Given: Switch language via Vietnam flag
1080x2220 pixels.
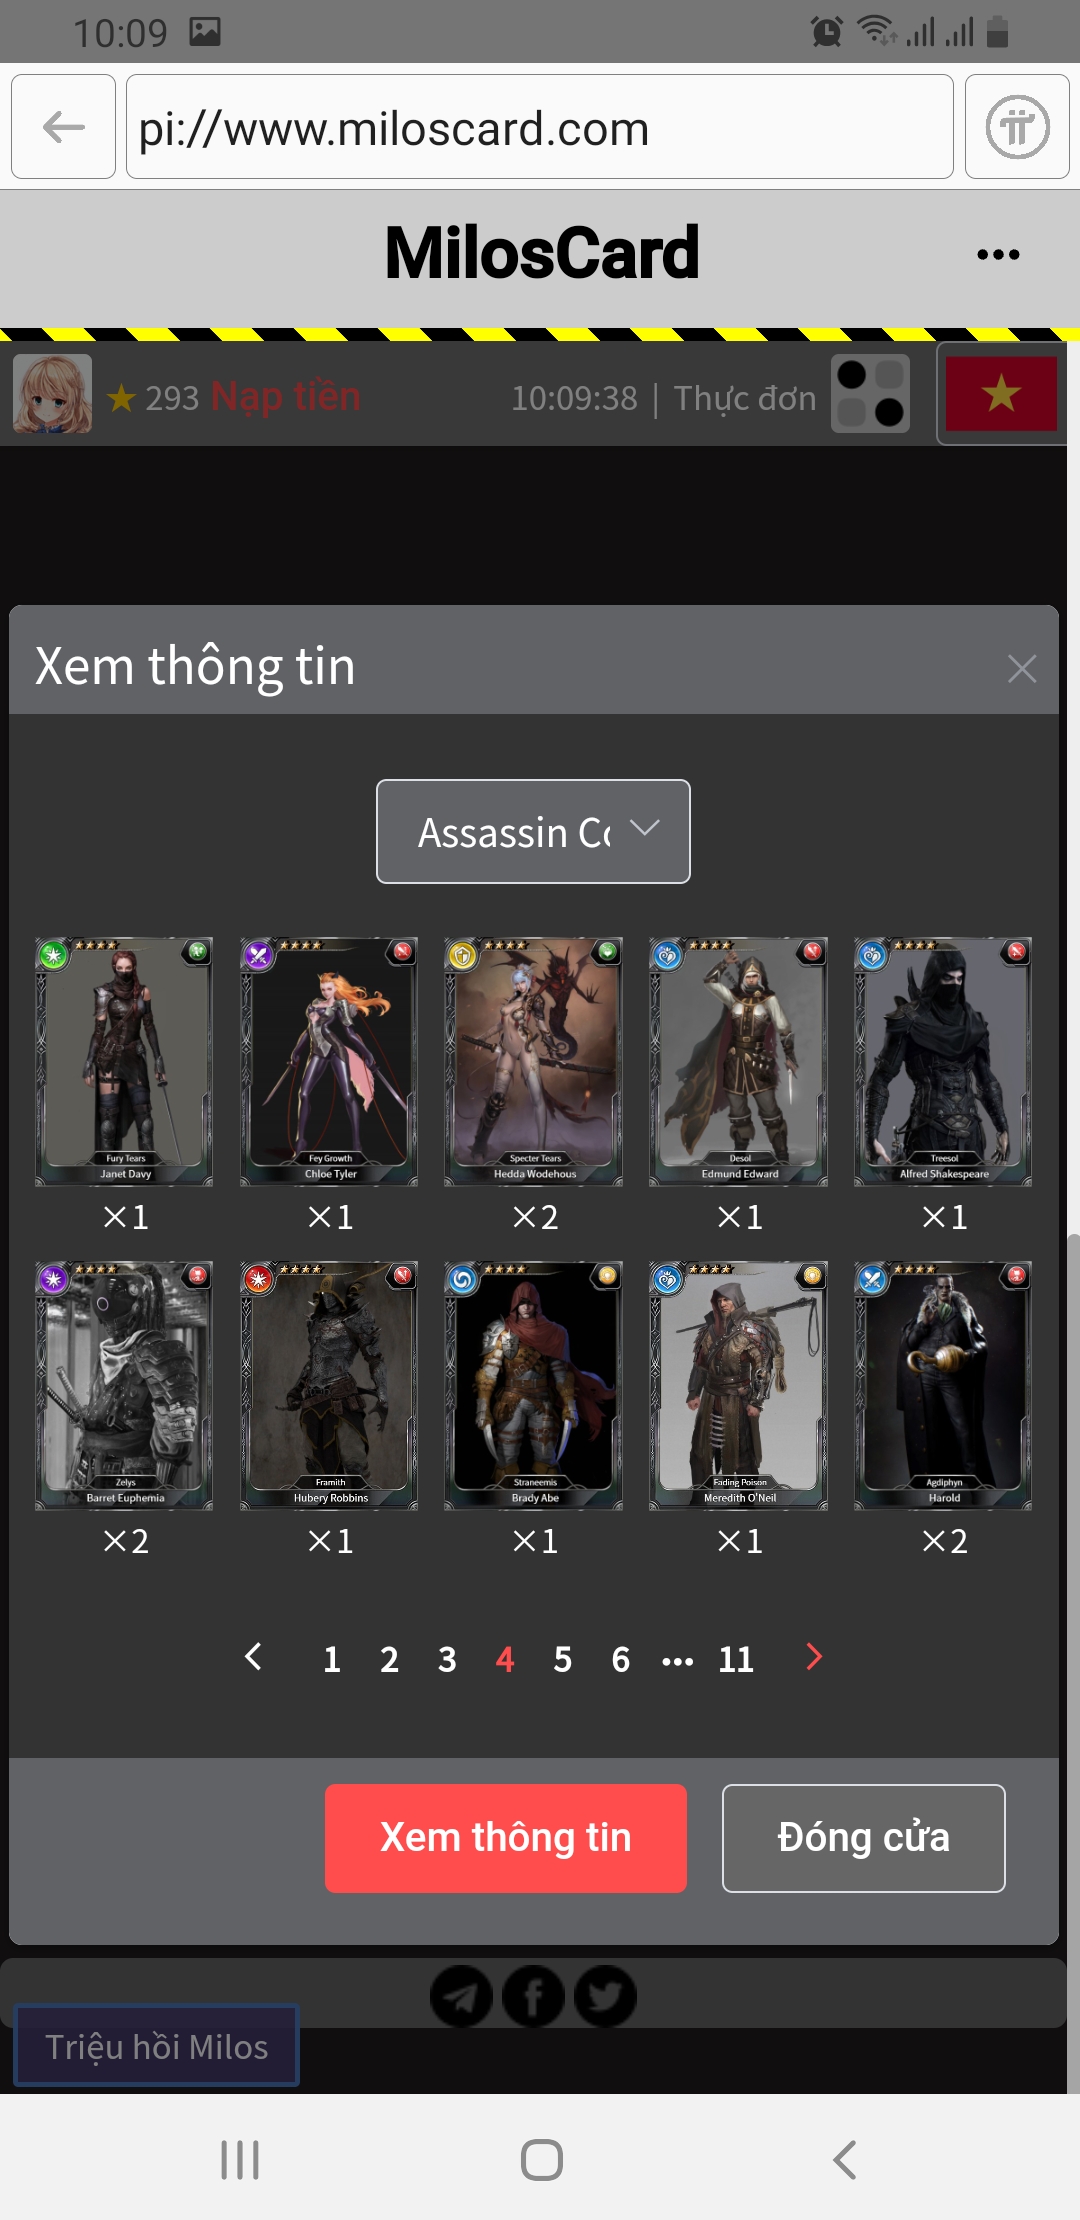Looking at the screenshot, I should [1001, 394].
